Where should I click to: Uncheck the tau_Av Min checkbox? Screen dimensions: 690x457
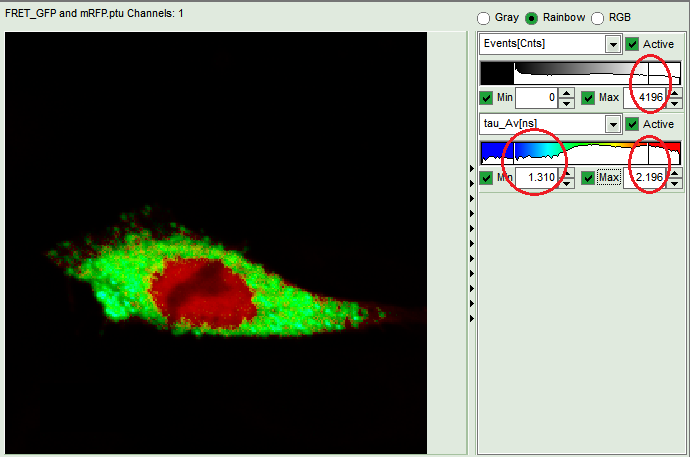click(487, 178)
